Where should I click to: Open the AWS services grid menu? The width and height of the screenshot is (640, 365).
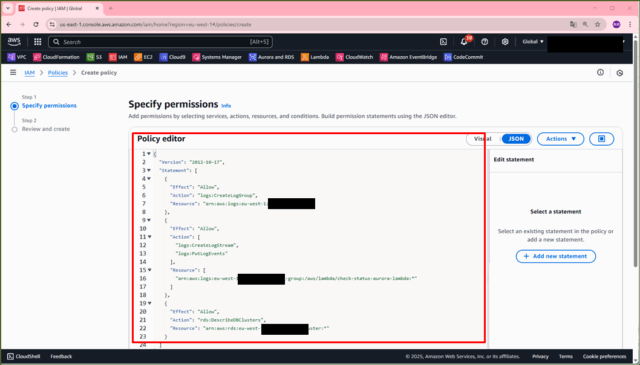coord(38,42)
